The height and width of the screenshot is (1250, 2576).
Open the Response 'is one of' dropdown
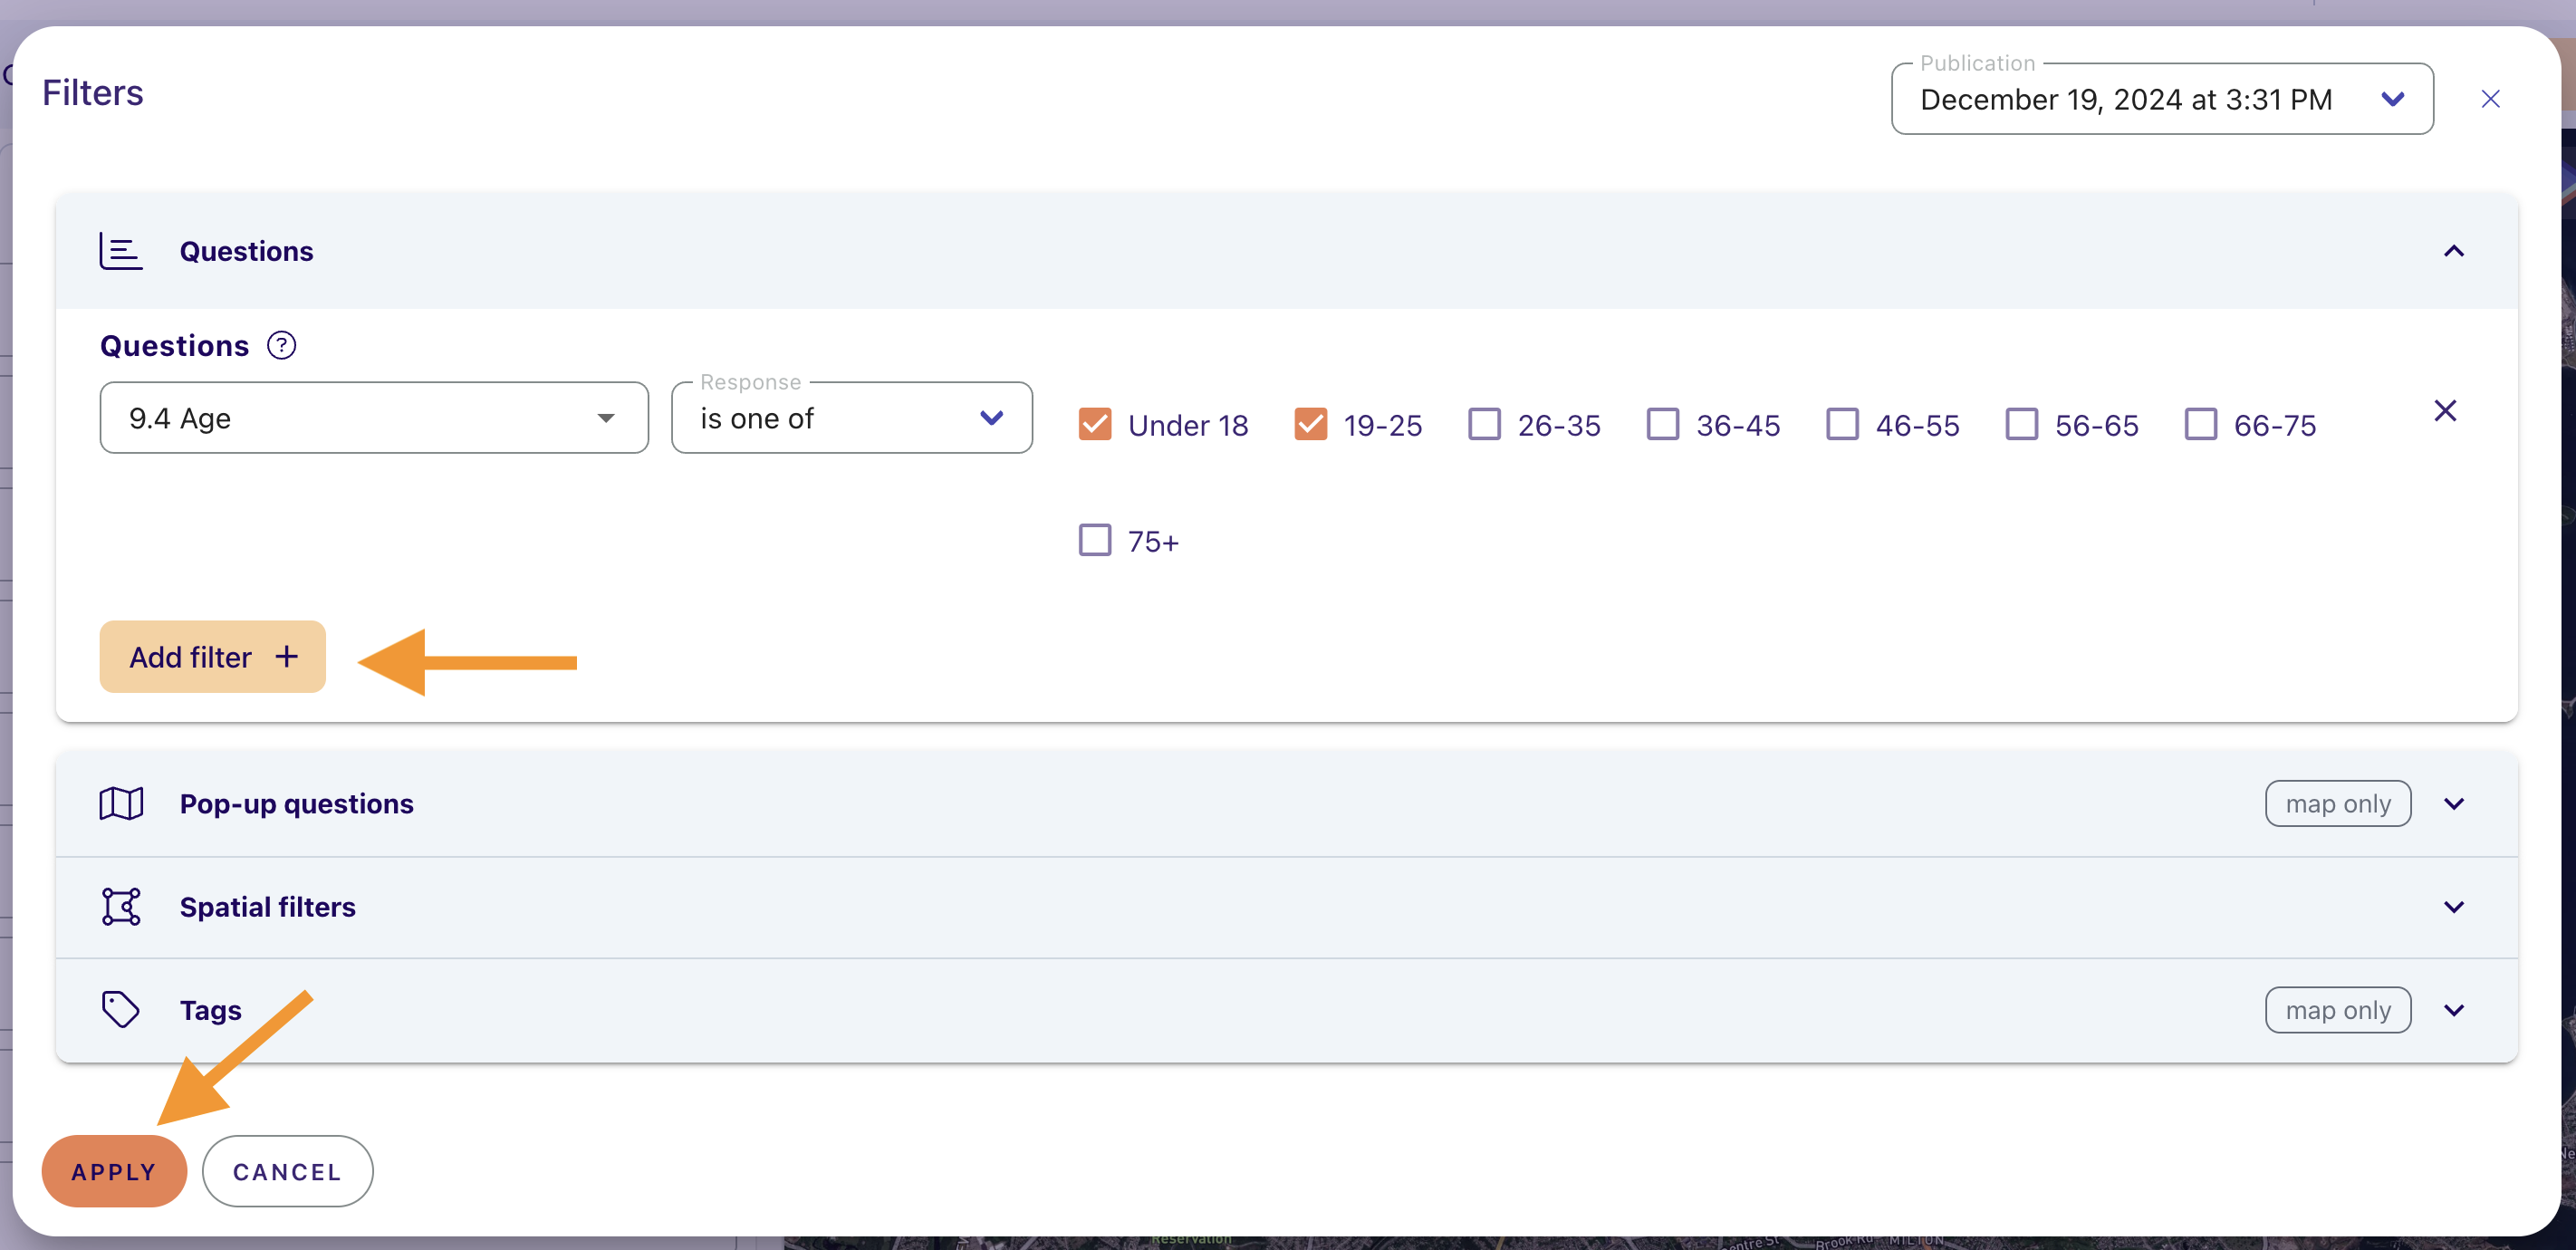[x=852, y=418]
